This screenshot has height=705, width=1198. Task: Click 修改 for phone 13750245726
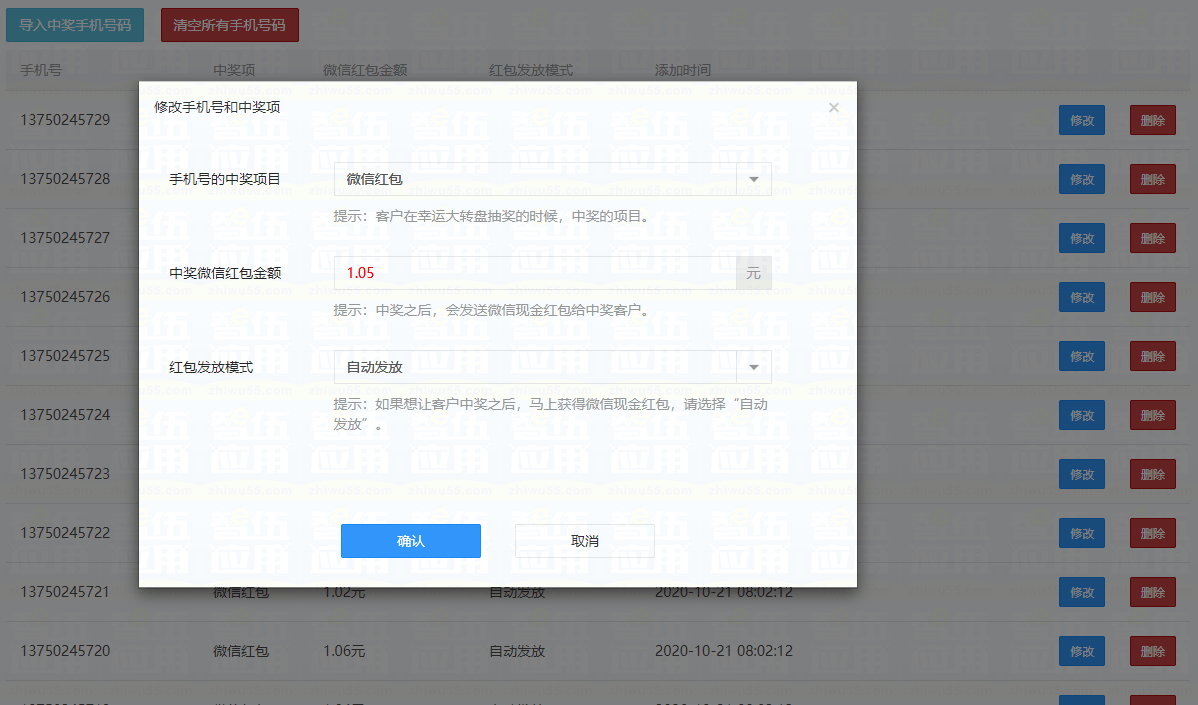1082,297
